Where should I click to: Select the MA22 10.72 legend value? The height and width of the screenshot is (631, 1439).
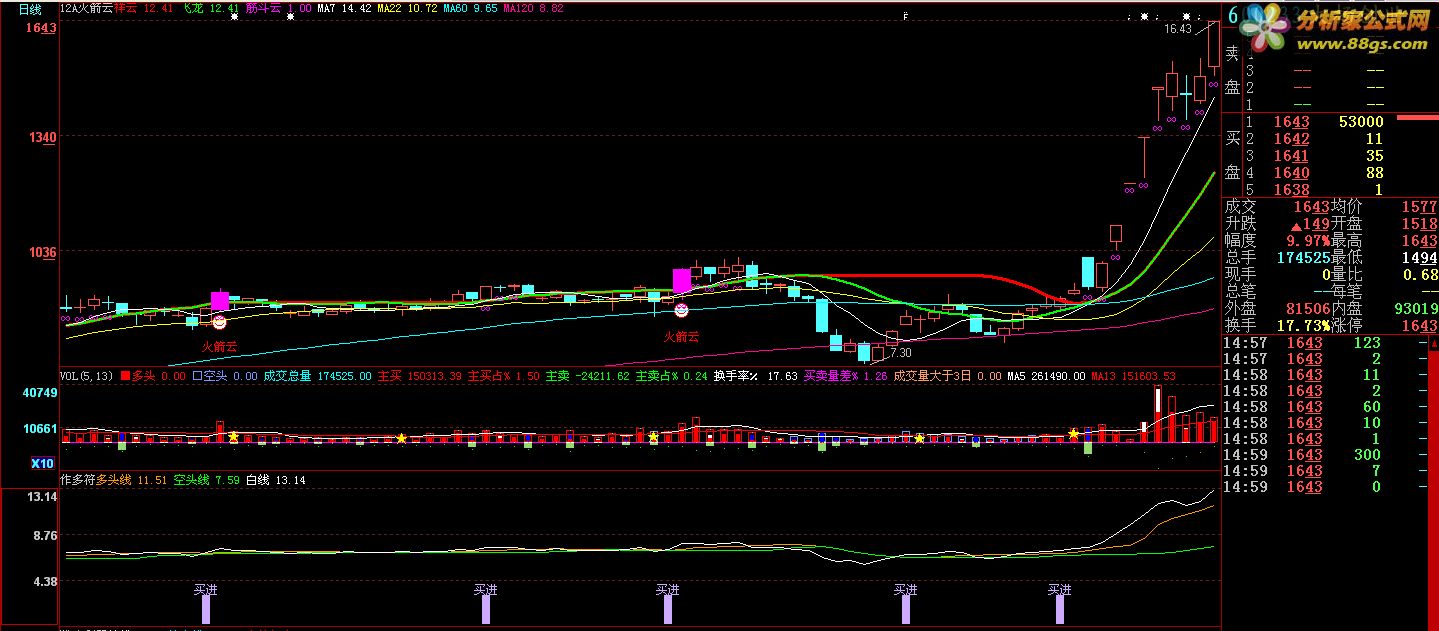(407, 7)
